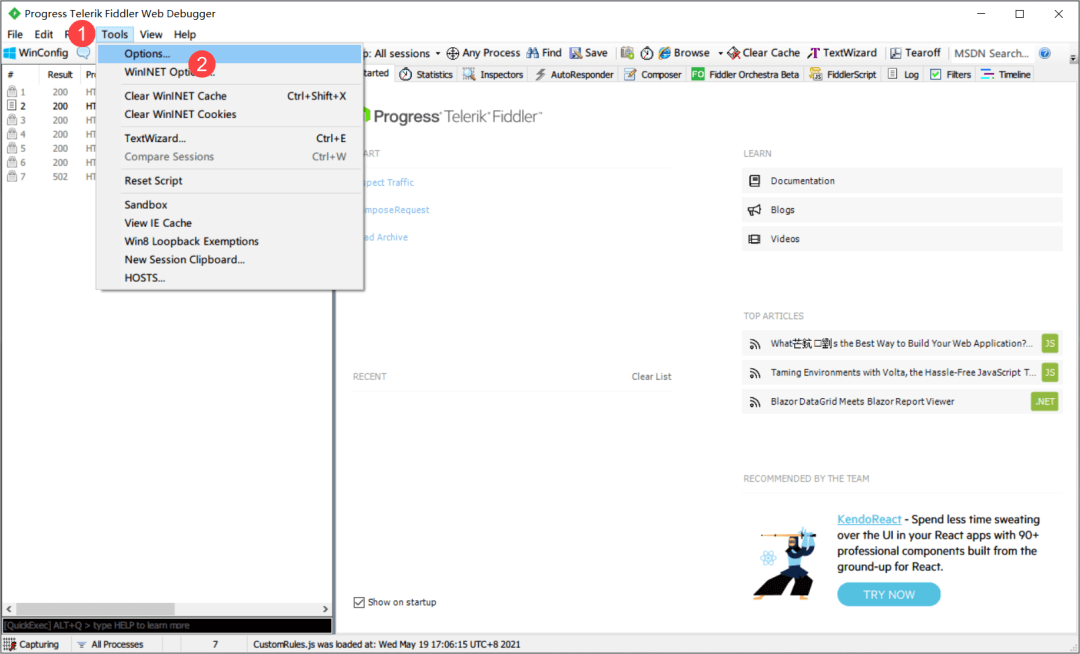Click the Clear Cache toolbar button
Image resolution: width=1080 pixels, height=654 pixels.
click(x=764, y=53)
